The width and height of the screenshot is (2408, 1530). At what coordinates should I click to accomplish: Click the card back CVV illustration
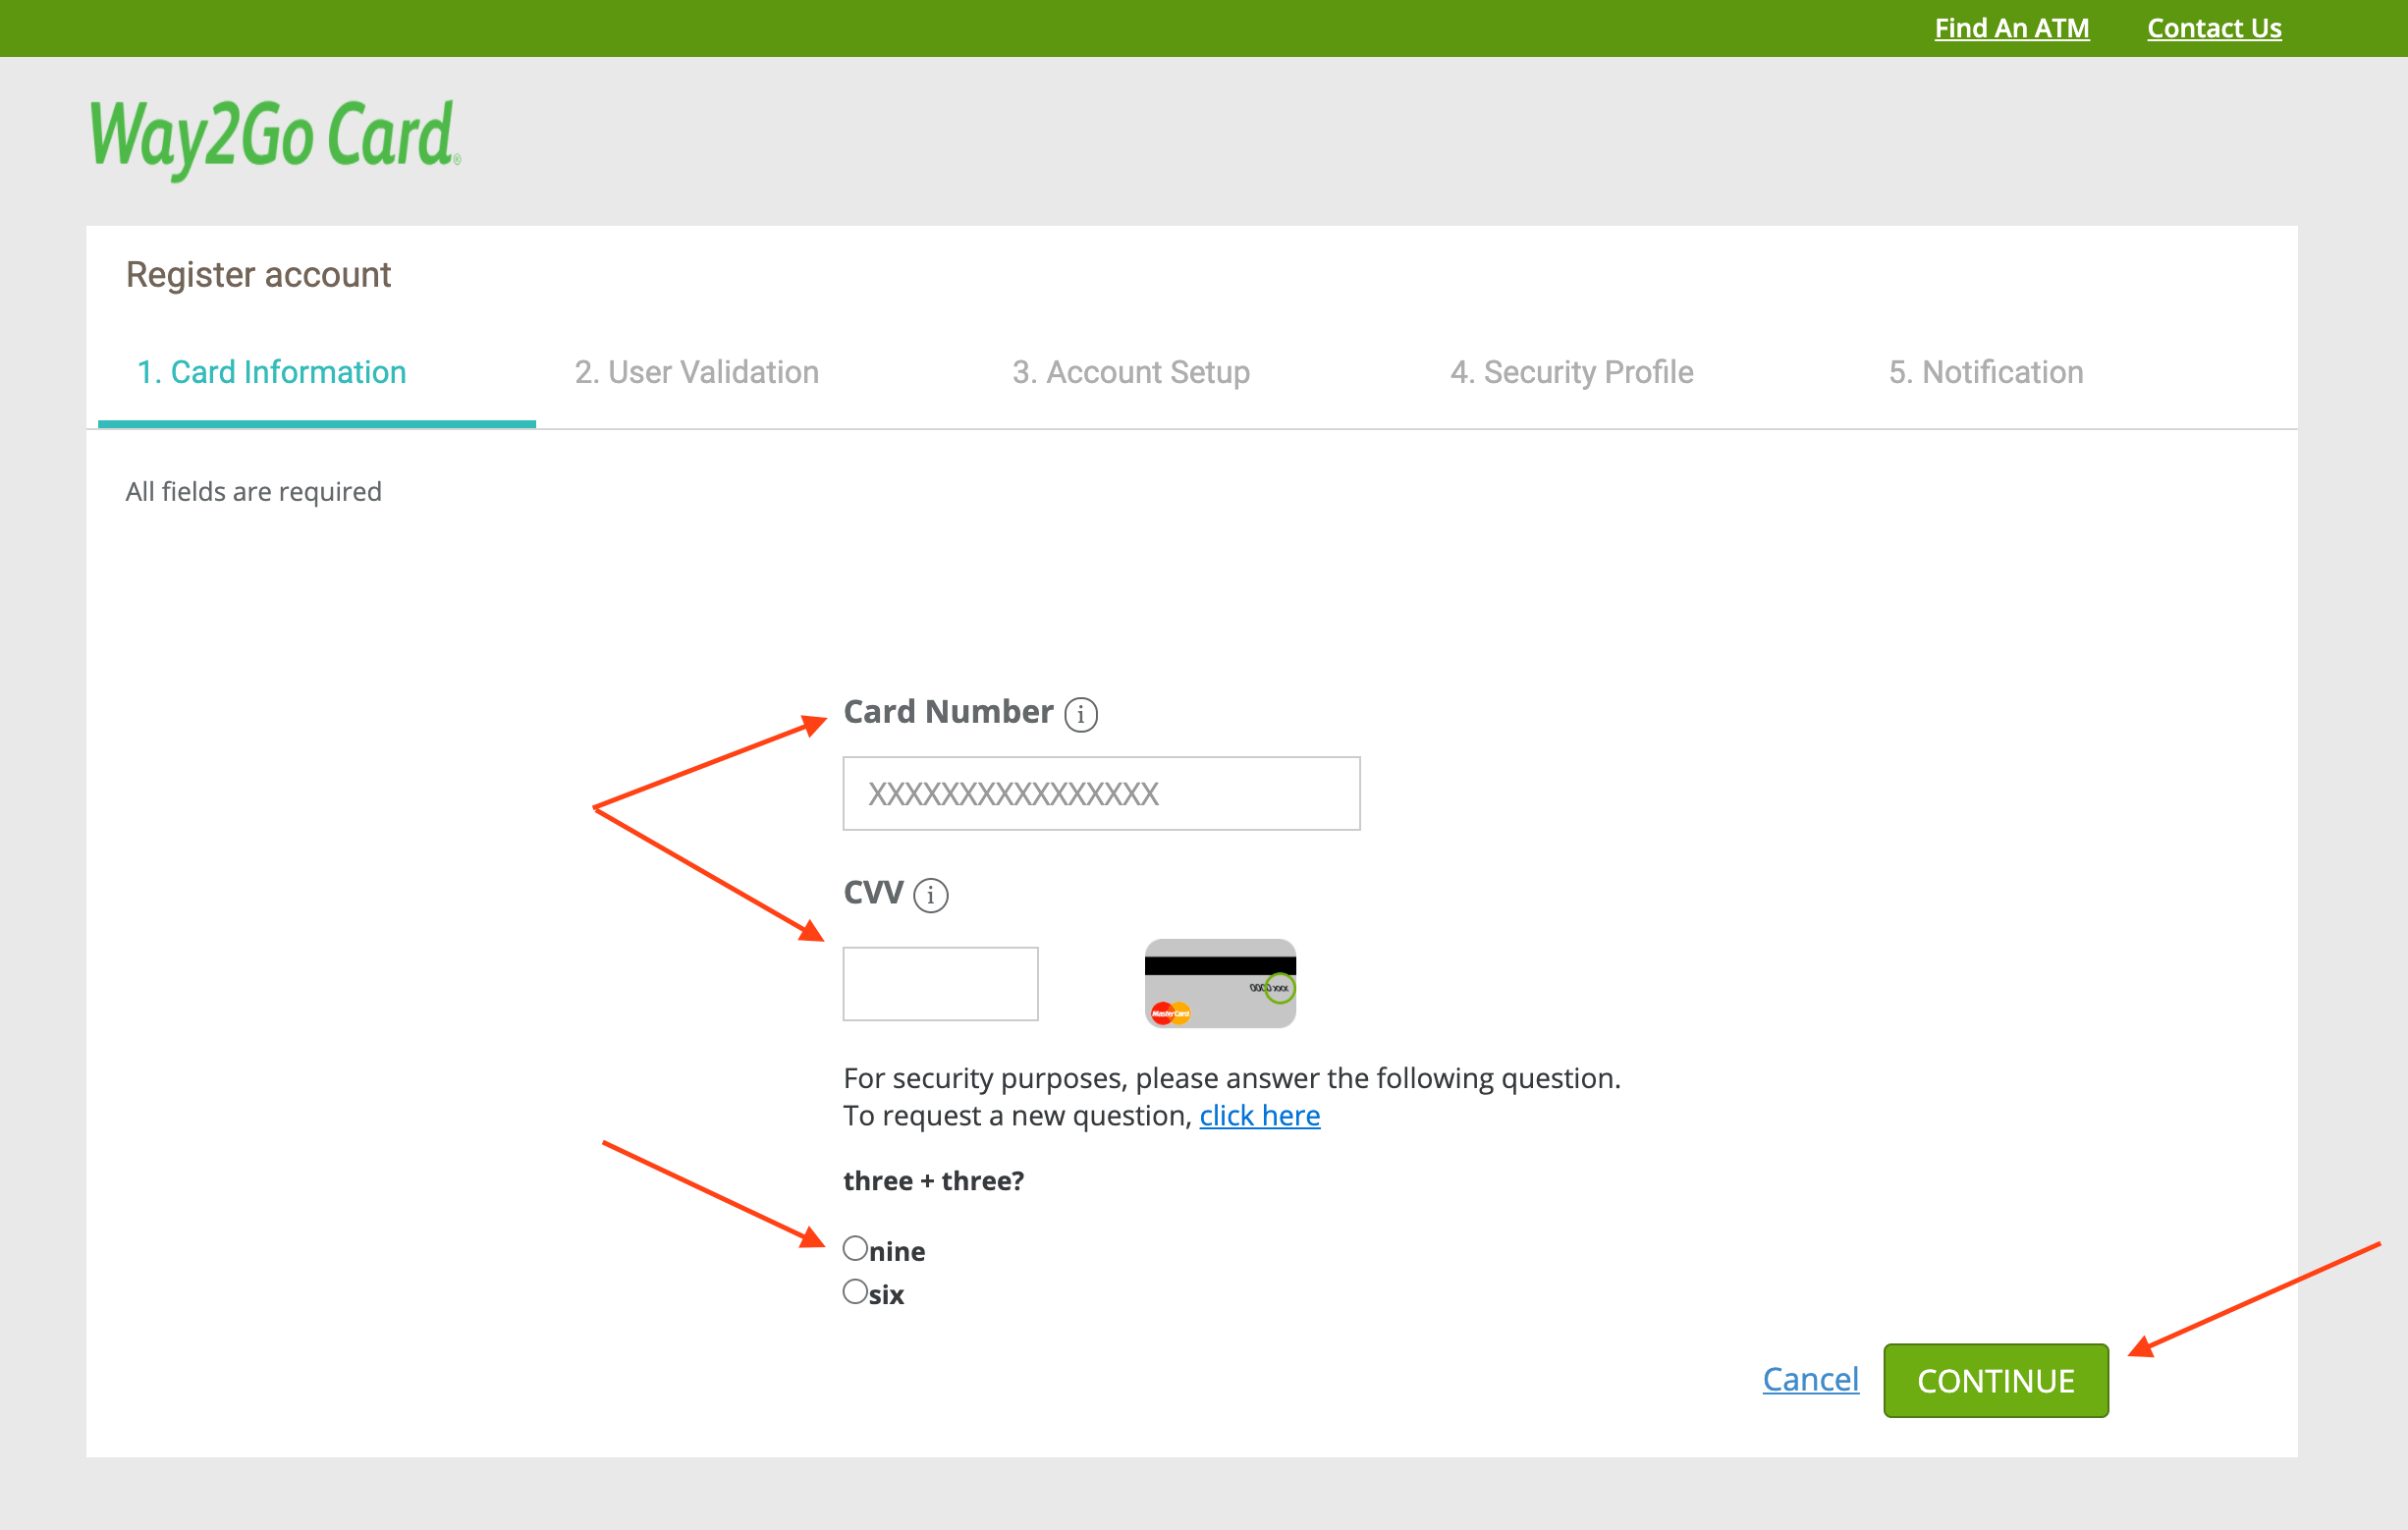(x=1219, y=982)
